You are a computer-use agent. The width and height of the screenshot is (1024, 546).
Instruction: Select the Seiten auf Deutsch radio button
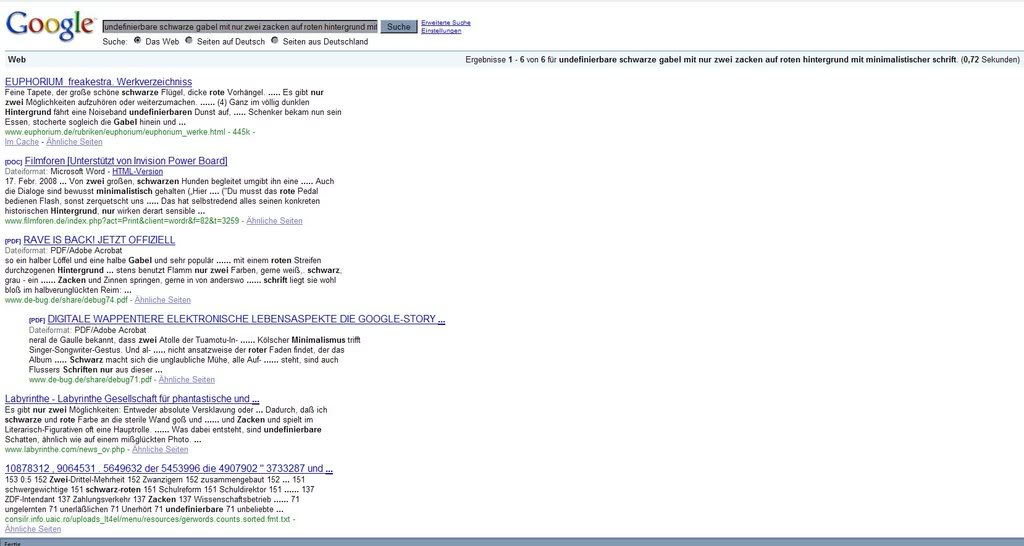click(189, 40)
